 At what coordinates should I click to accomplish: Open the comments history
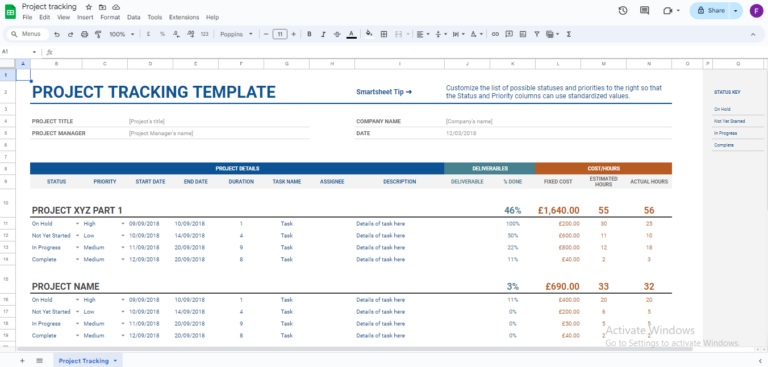point(645,10)
